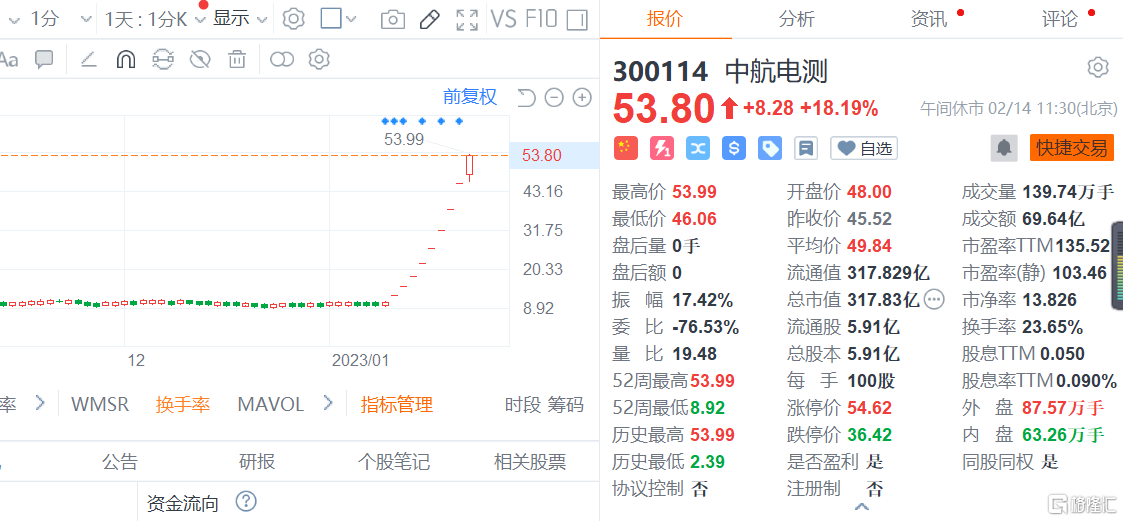Screen dimensions: 1123x521
Task: Open the stock notes bookmark icon
Action: click(806, 148)
